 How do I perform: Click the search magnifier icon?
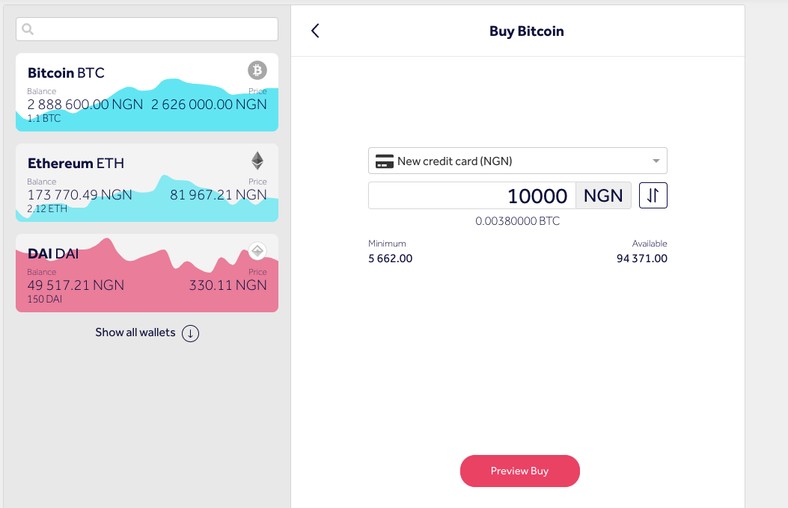28,30
